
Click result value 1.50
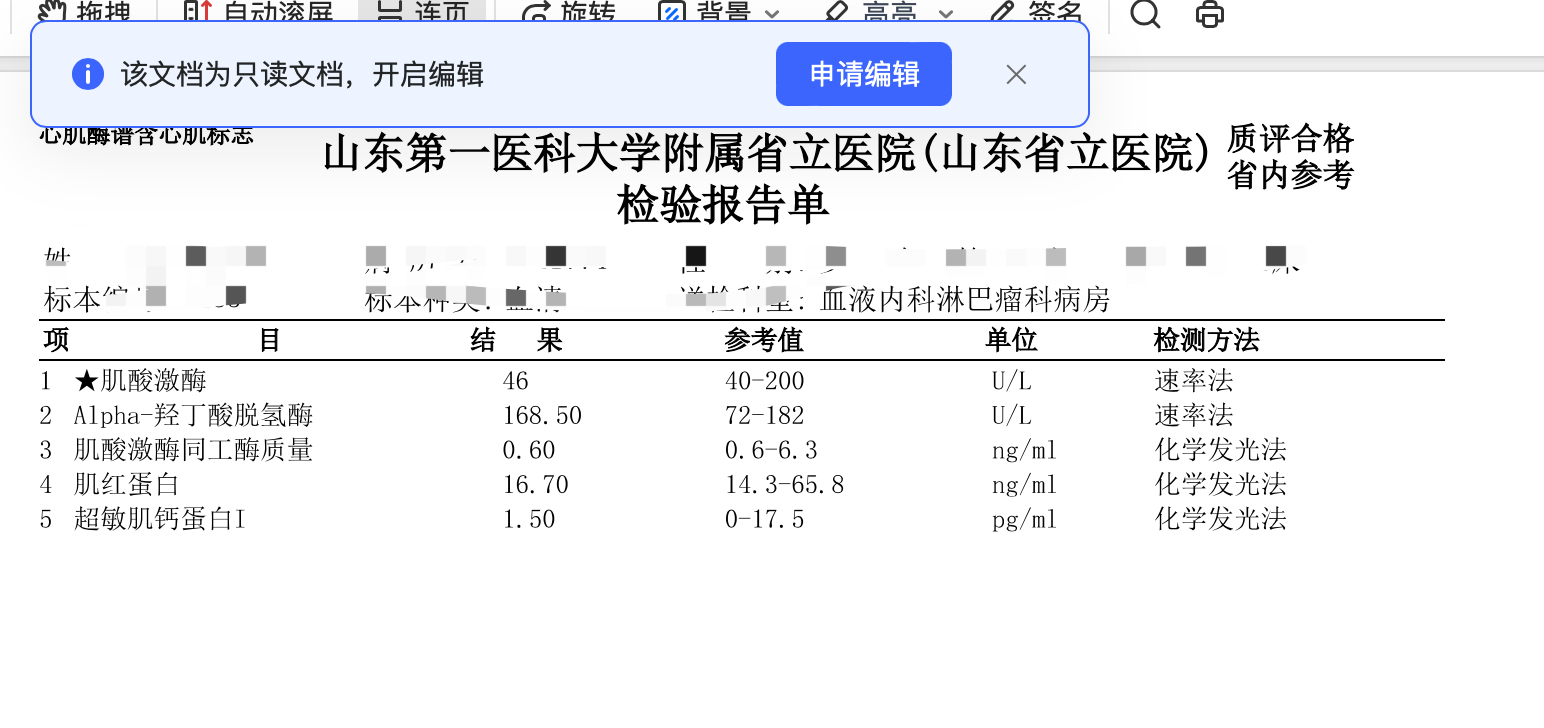[529, 519]
